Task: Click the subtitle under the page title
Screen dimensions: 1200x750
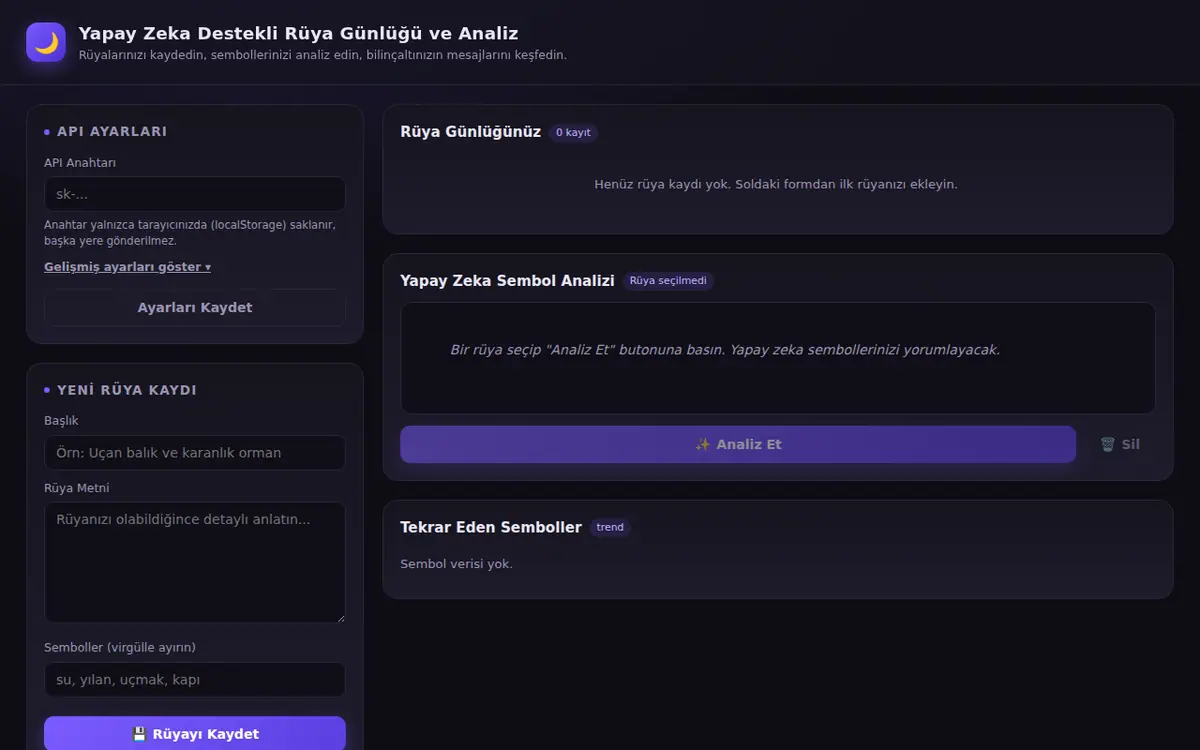Action: coord(322,55)
